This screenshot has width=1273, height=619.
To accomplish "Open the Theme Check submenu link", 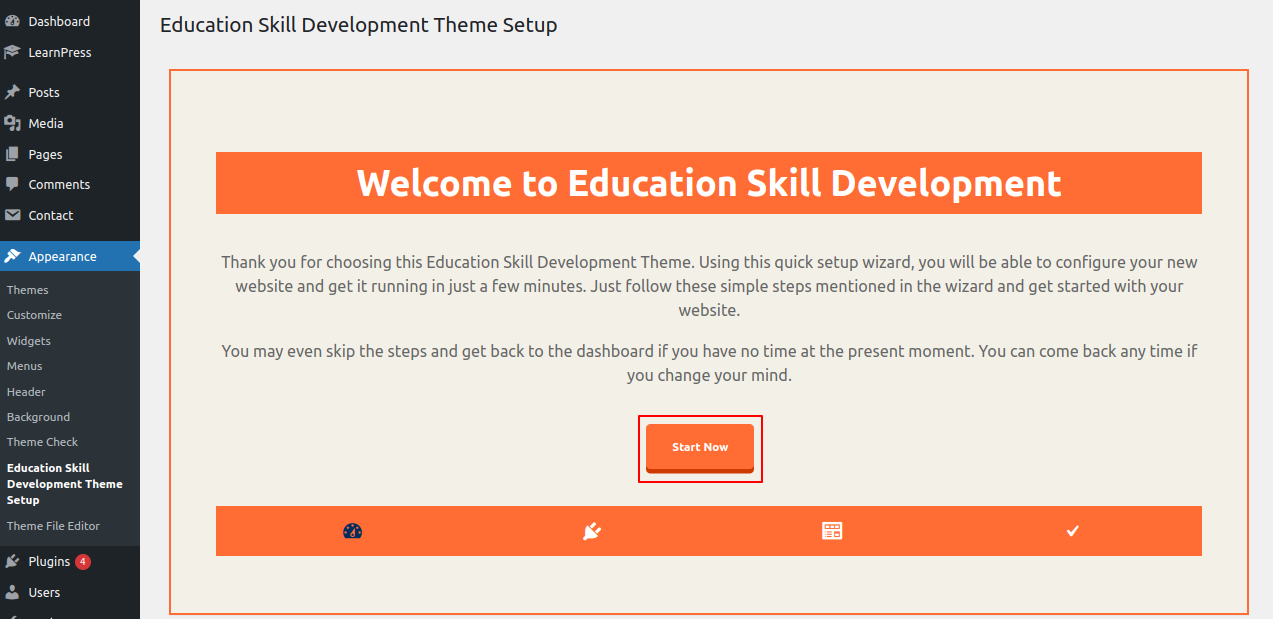I will coord(42,442).
